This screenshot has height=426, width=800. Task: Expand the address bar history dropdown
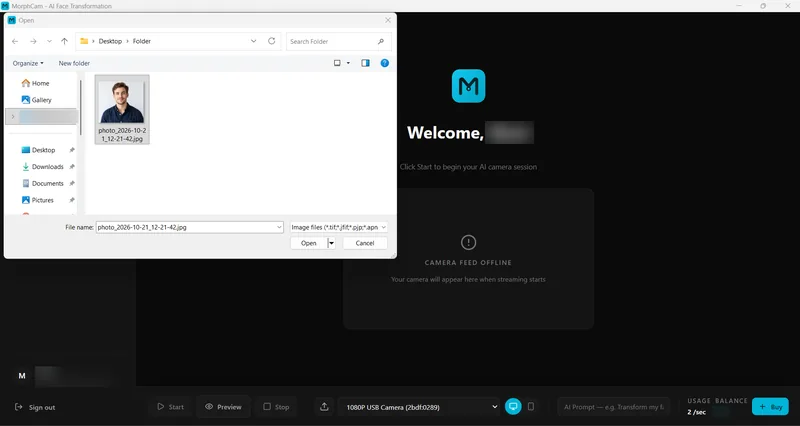pos(254,41)
